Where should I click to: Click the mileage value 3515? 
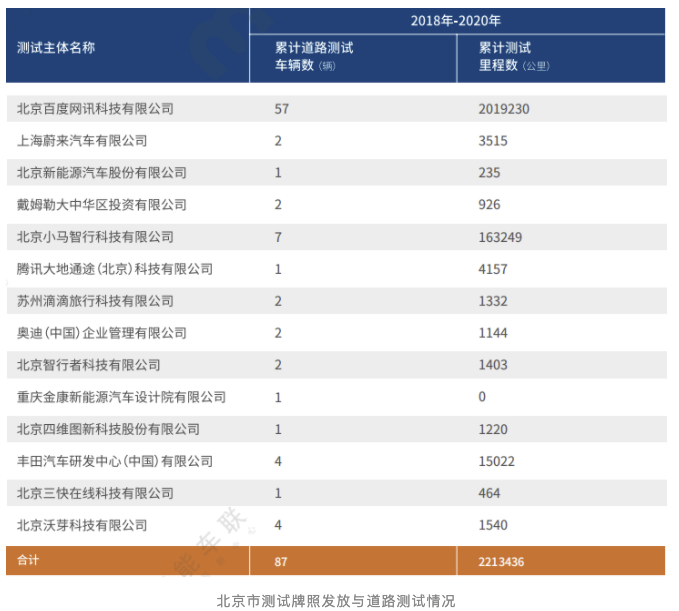pos(493,141)
